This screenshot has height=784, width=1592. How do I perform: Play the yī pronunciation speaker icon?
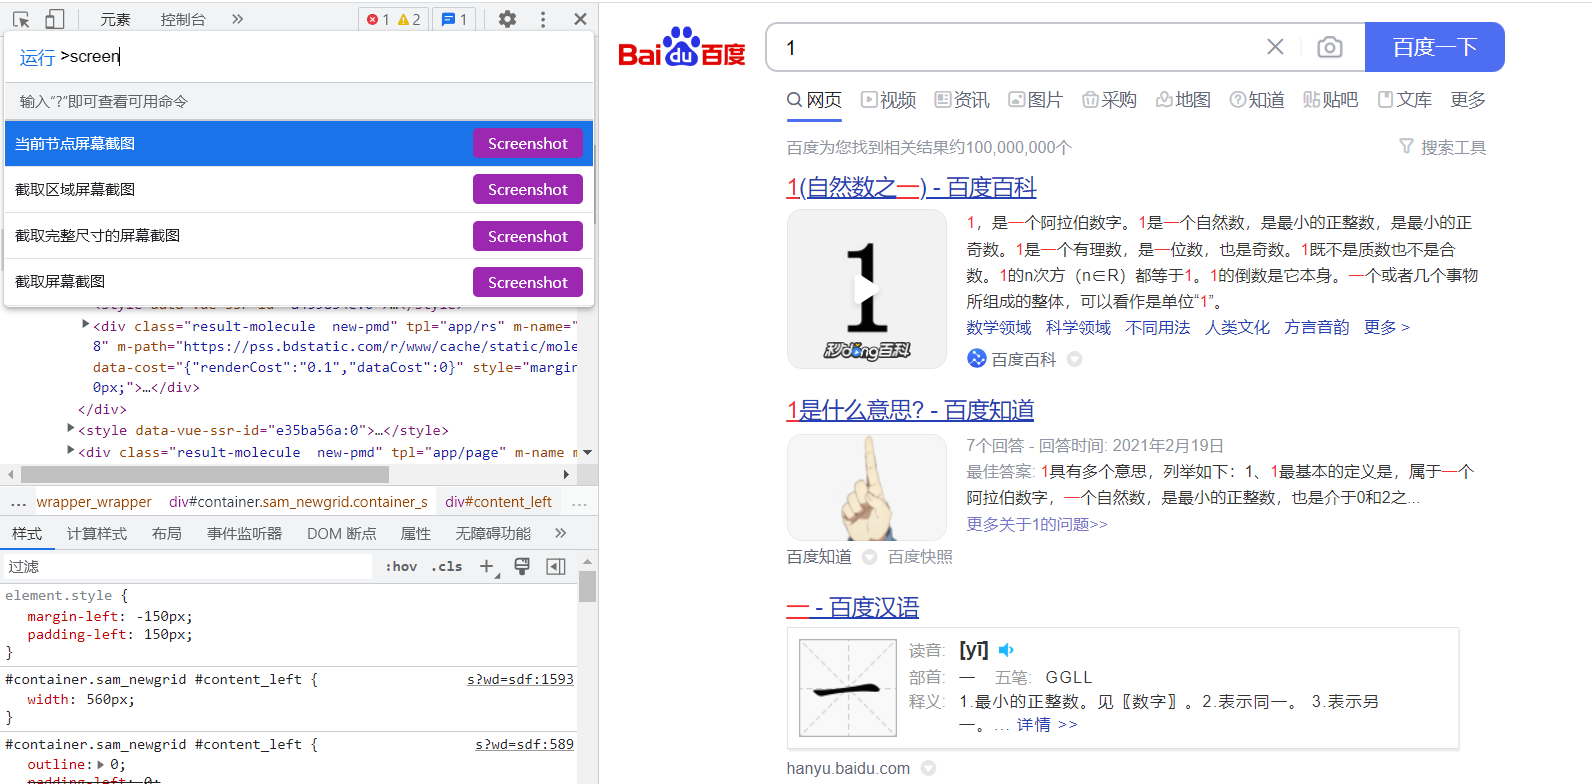pos(1006,650)
